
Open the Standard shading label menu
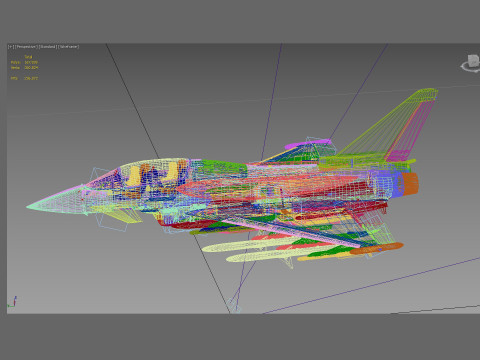(47, 47)
